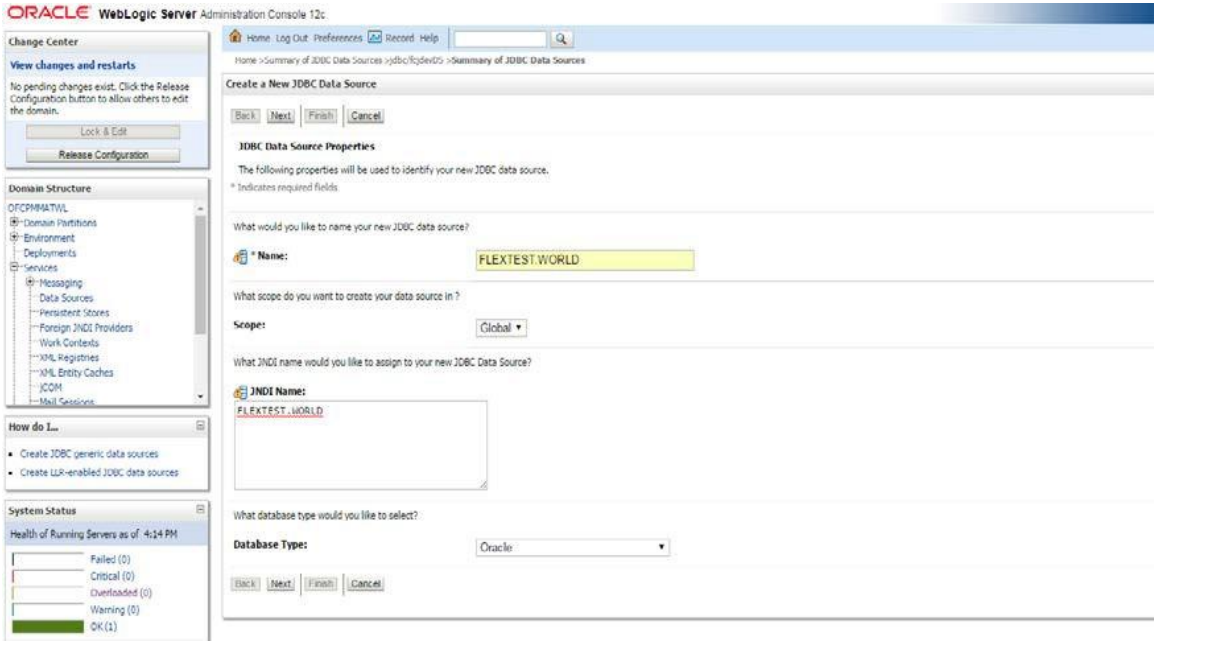Select XML Registries tree item
This screenshot has width=1222, height=655.
(68, 357)
